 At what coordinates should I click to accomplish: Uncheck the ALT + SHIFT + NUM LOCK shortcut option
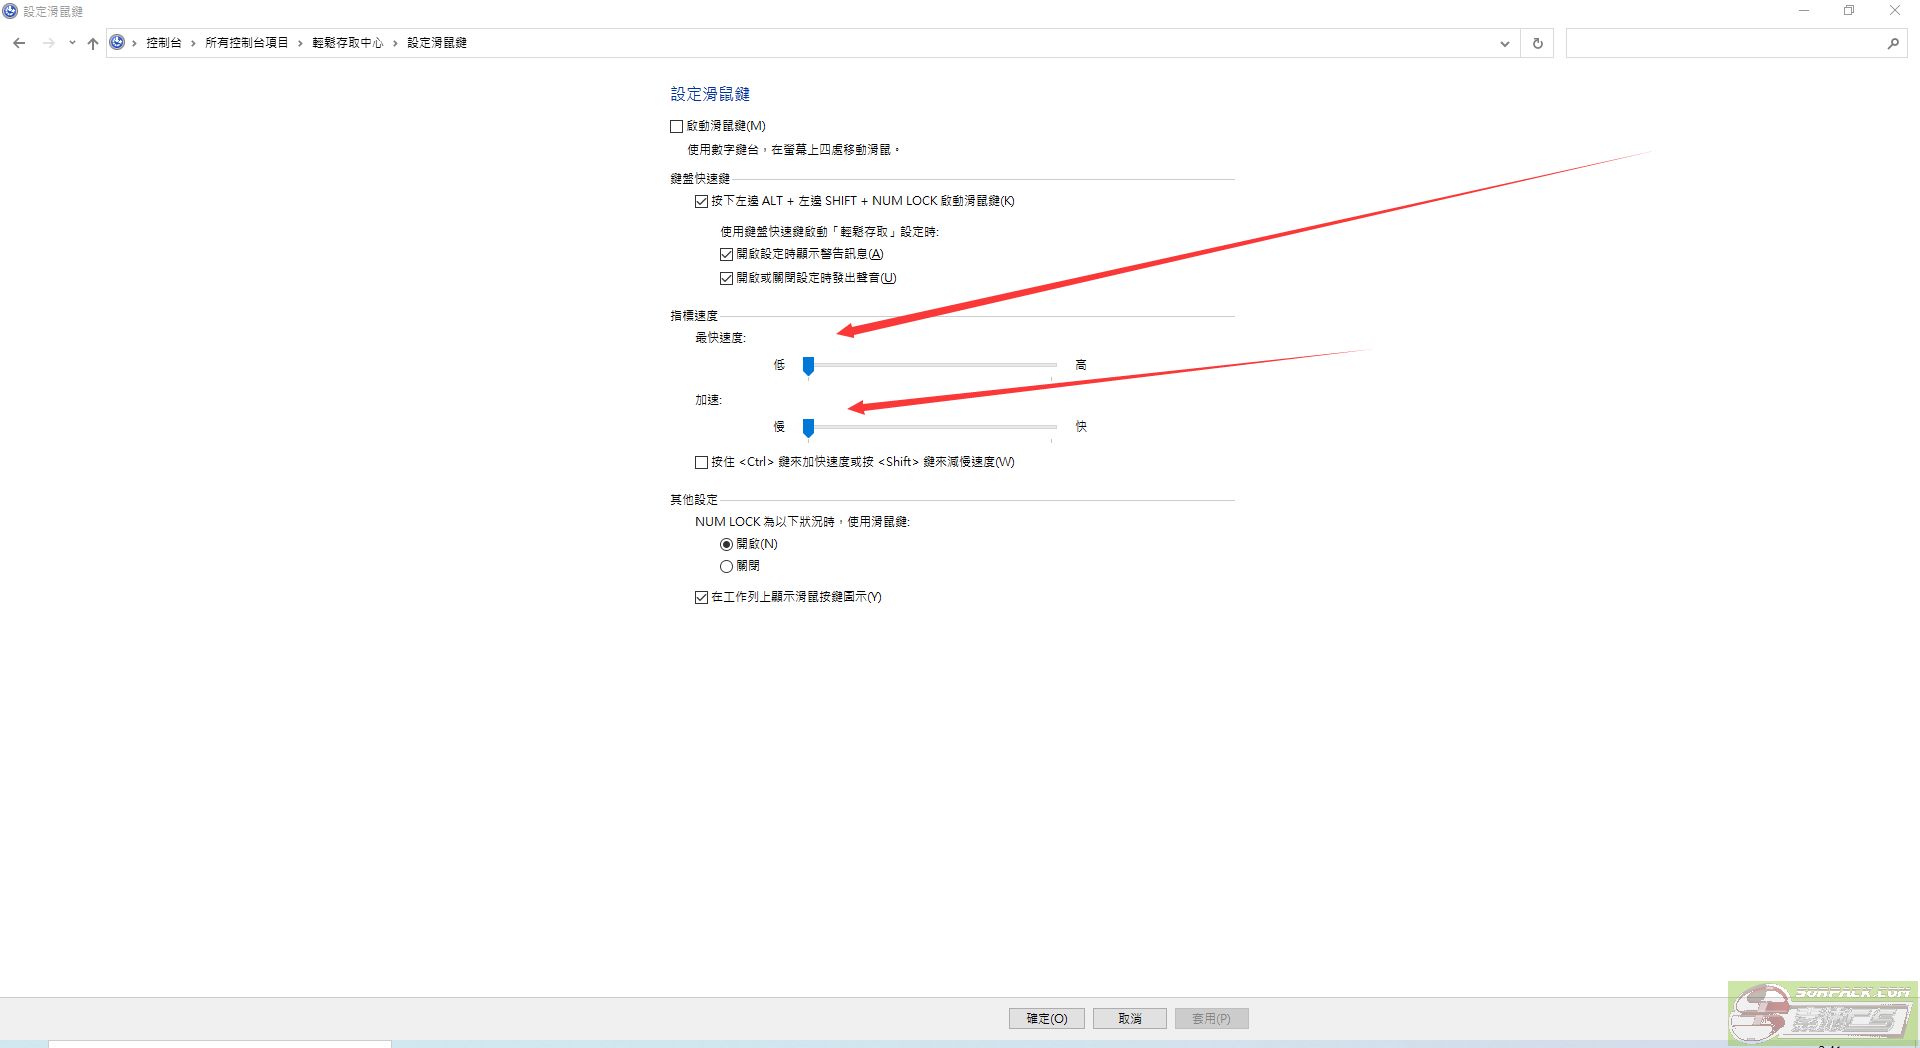[x=702, y=201]
